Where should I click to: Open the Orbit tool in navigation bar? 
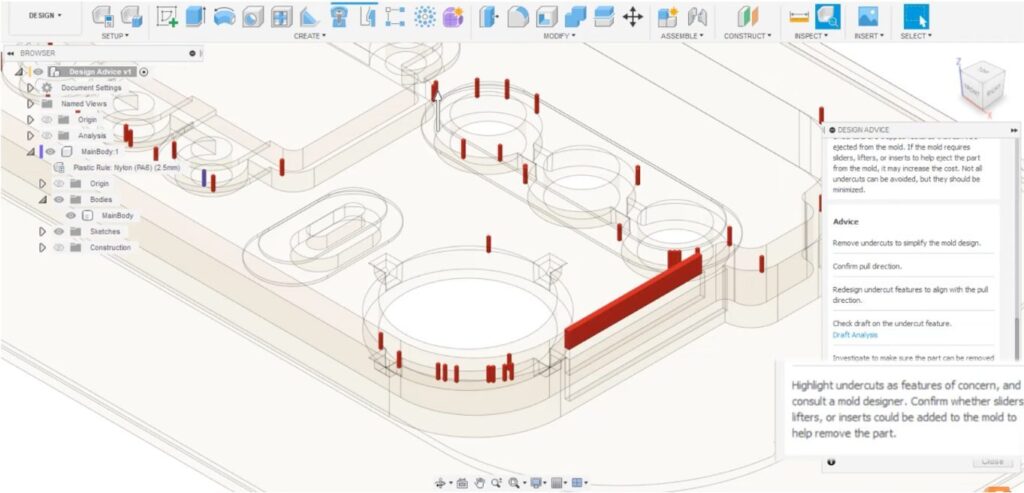pos(441,483)
